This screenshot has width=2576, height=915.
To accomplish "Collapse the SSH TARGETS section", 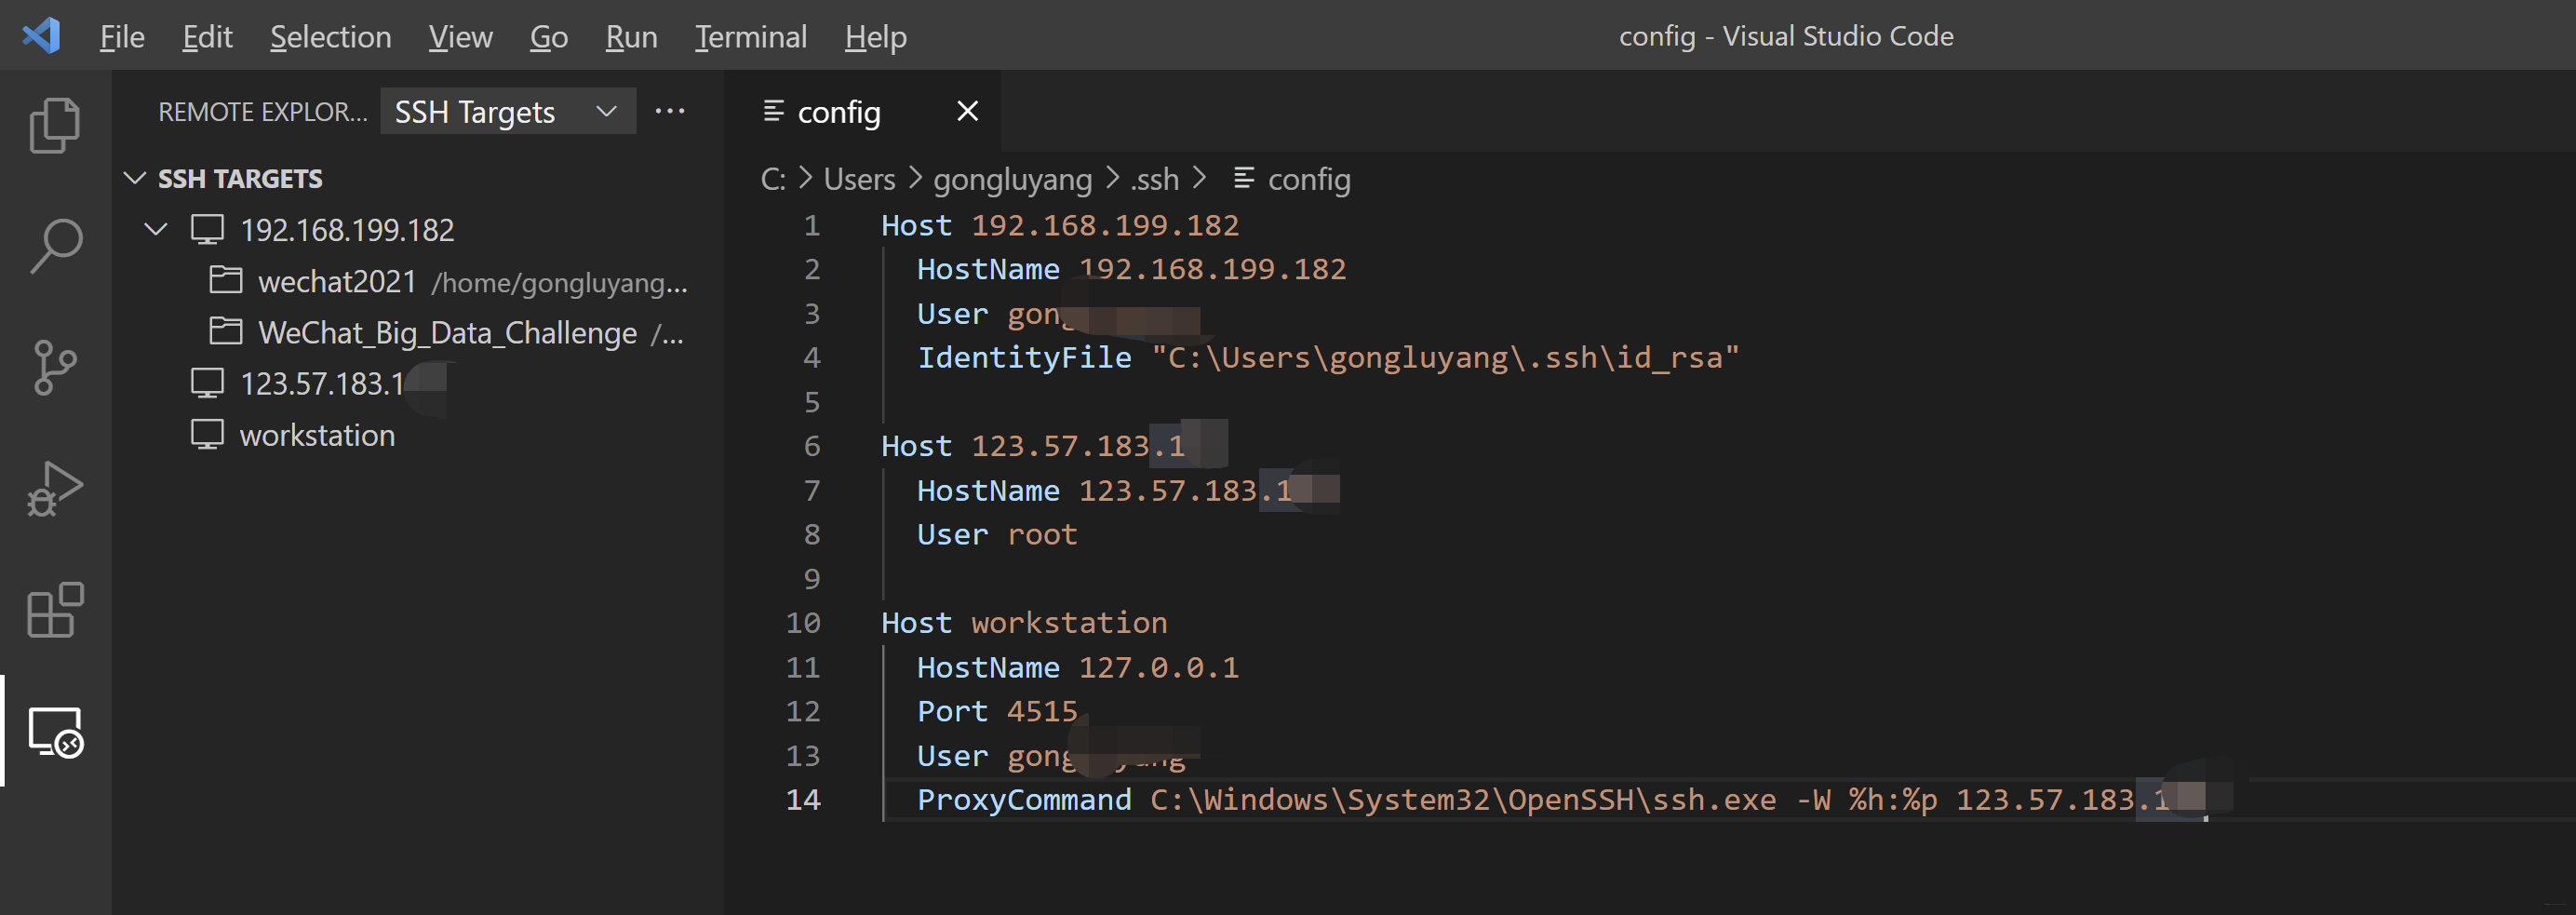I will click(135, 178).
